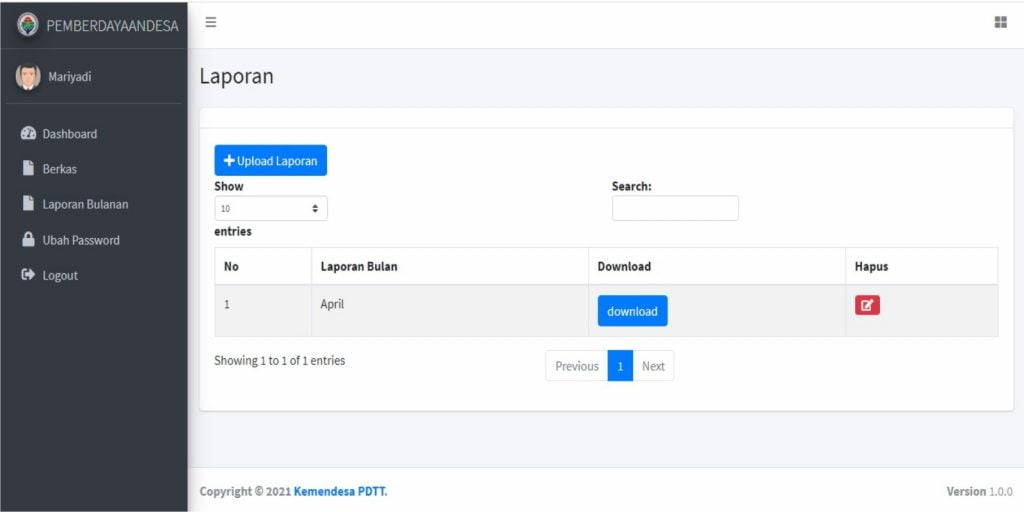Open Laporan Bulanan menu item

pos(85,204)
